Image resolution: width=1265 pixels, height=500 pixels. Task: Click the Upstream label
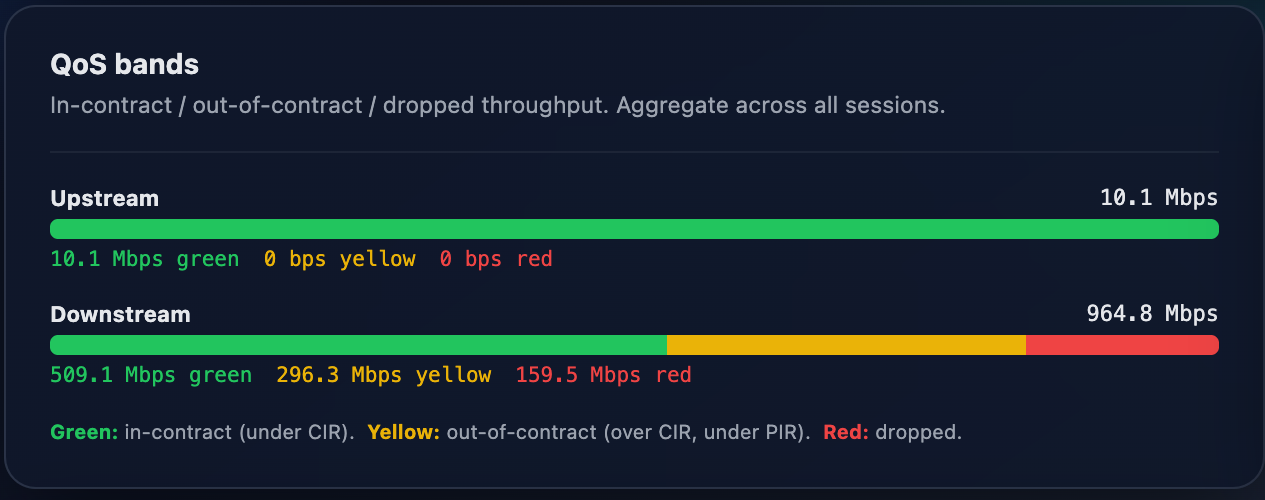[x=105, y=198]
